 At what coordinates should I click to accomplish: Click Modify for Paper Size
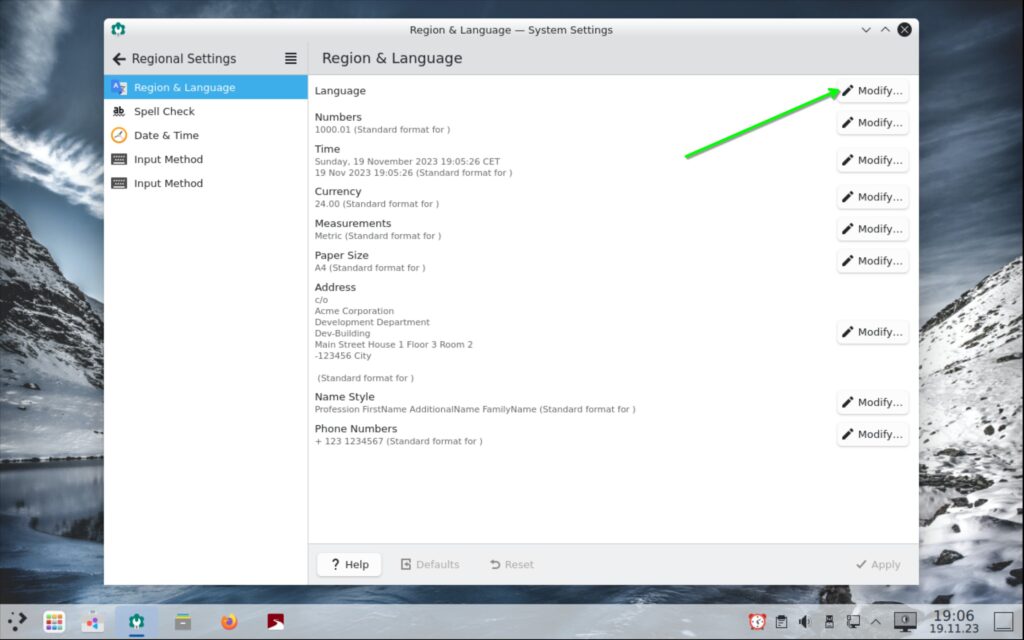pyautogui.click(x=872, y=261)
